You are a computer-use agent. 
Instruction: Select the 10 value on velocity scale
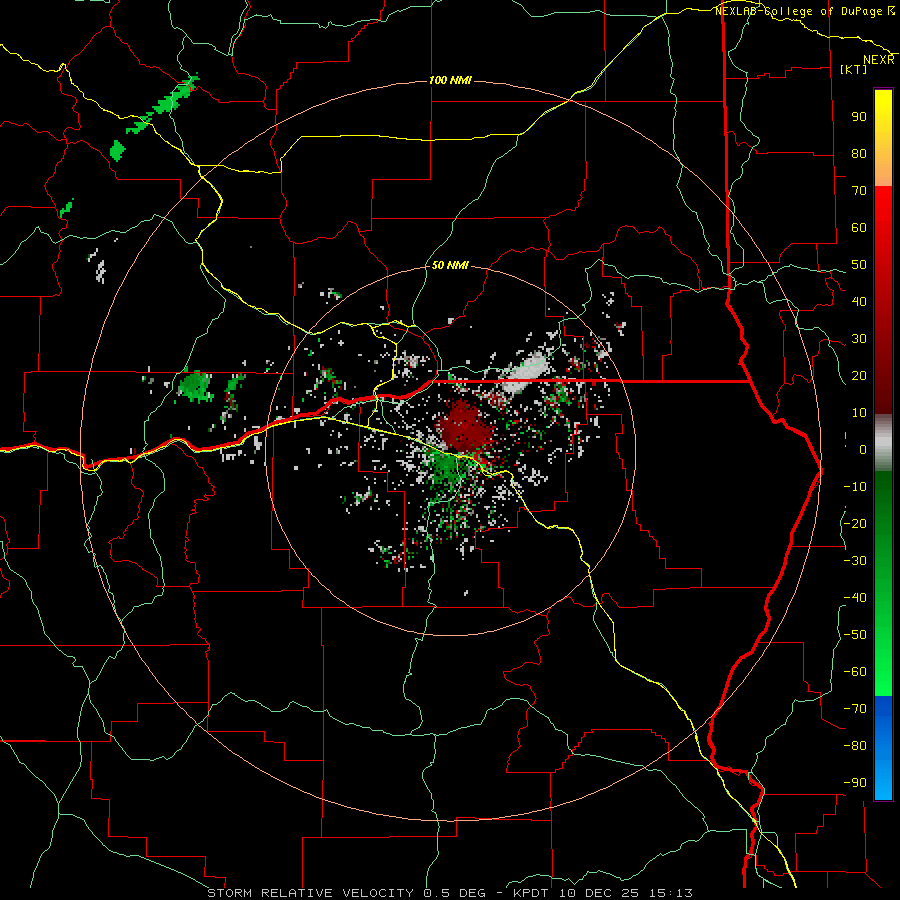pyautogui.click(x=859, y=413)
